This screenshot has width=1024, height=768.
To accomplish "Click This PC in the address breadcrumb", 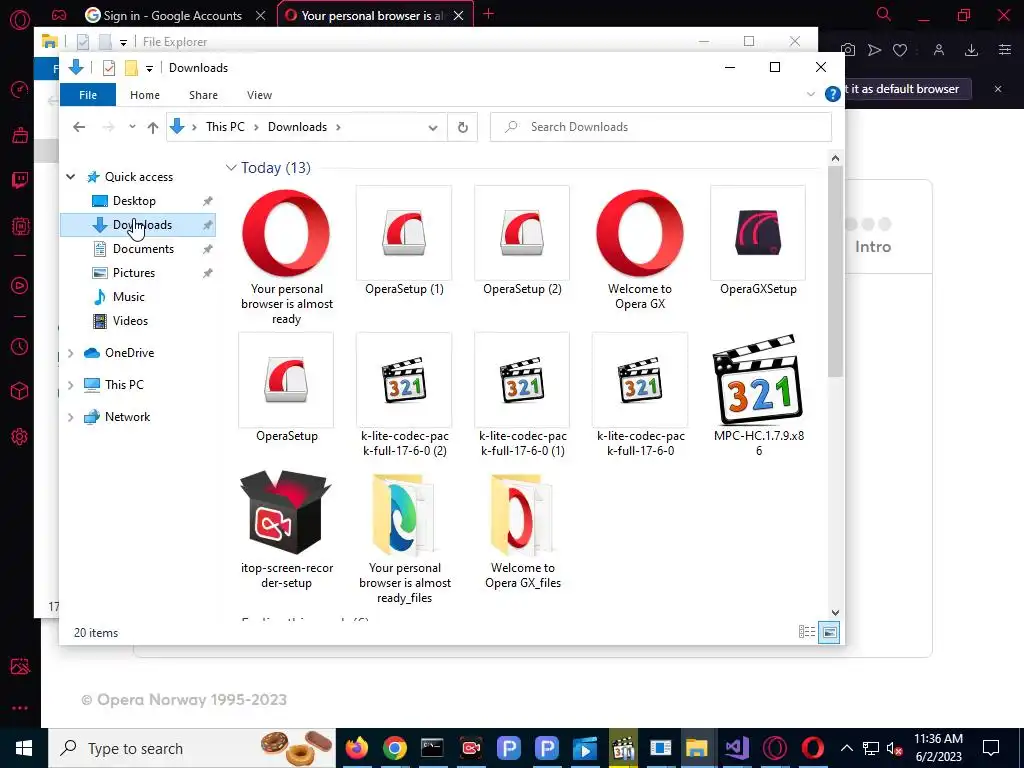I will pos(225,127).
